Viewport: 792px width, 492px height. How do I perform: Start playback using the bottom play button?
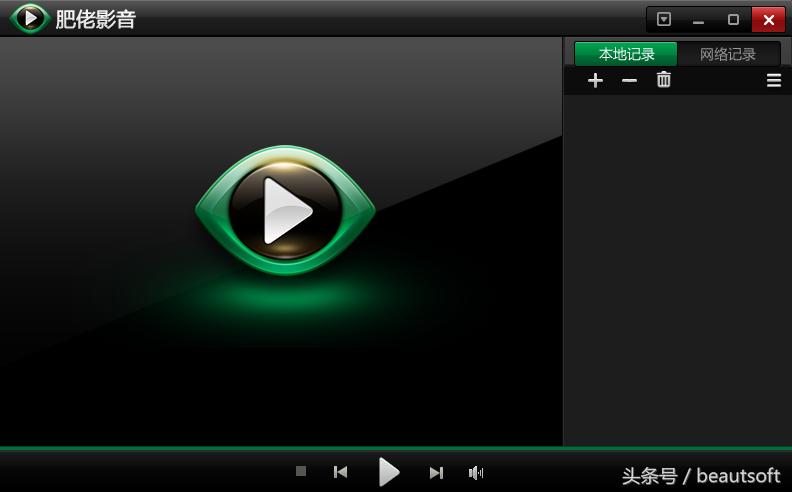click(389, 472)
